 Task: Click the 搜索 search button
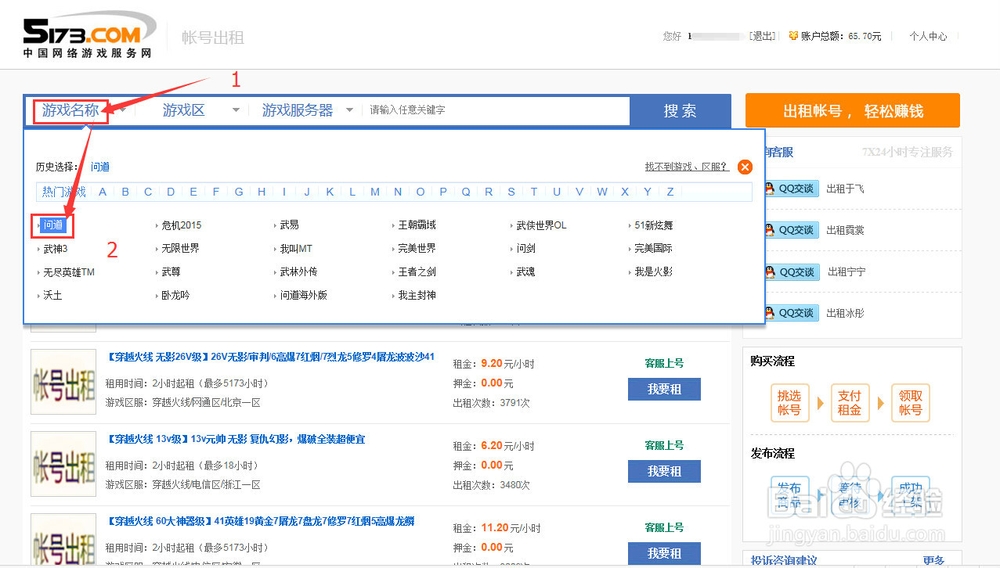click(680, 111)
